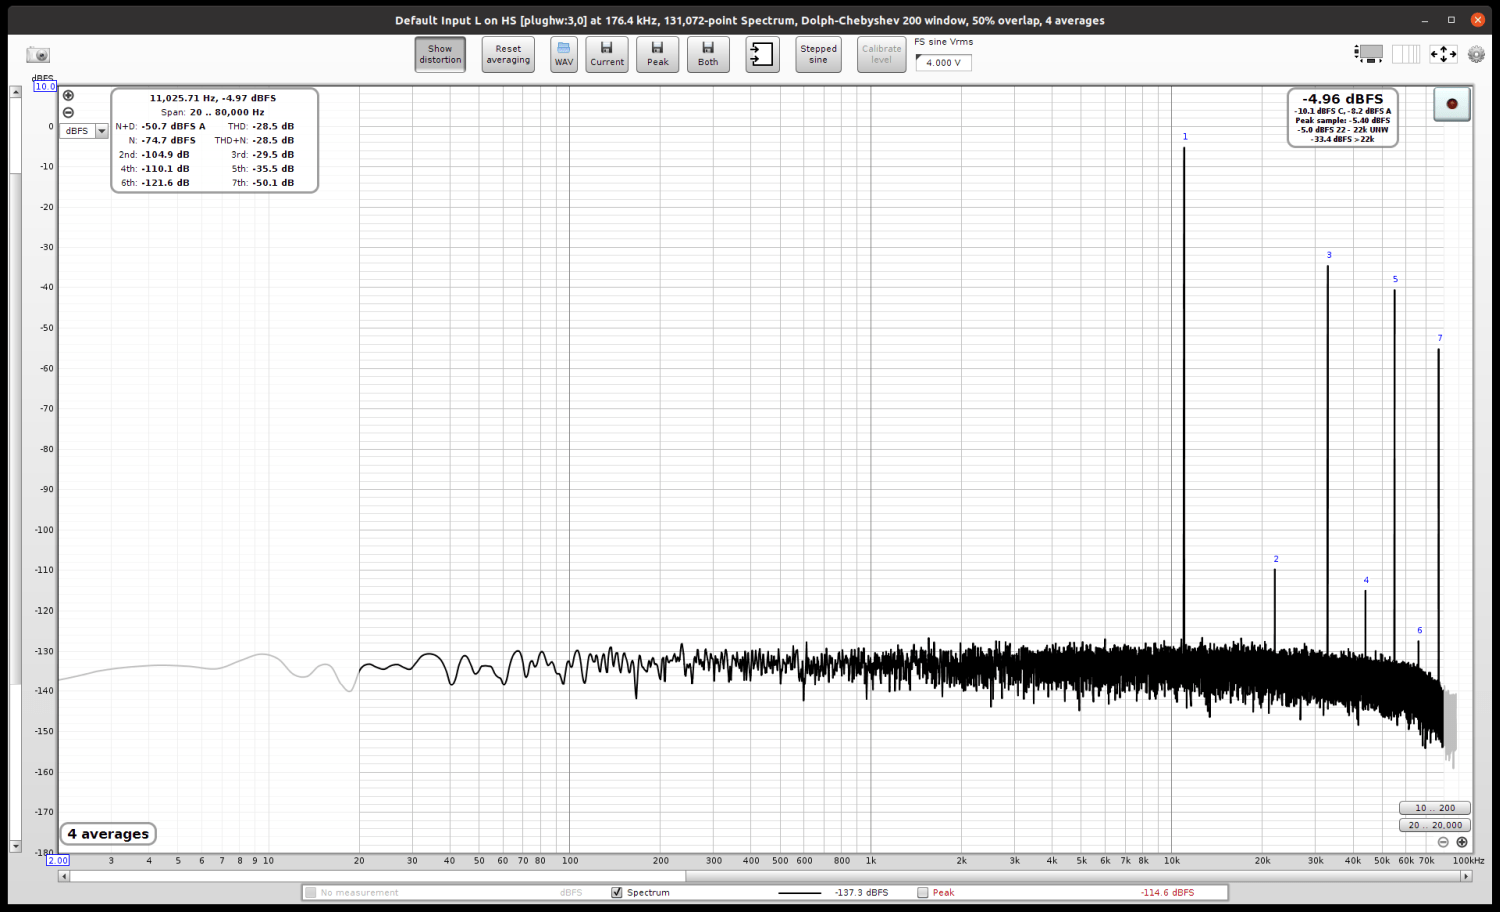Click the horizontal scrollbar thumb
Screen dimensions: 1500x912
[x=378, y=876]
